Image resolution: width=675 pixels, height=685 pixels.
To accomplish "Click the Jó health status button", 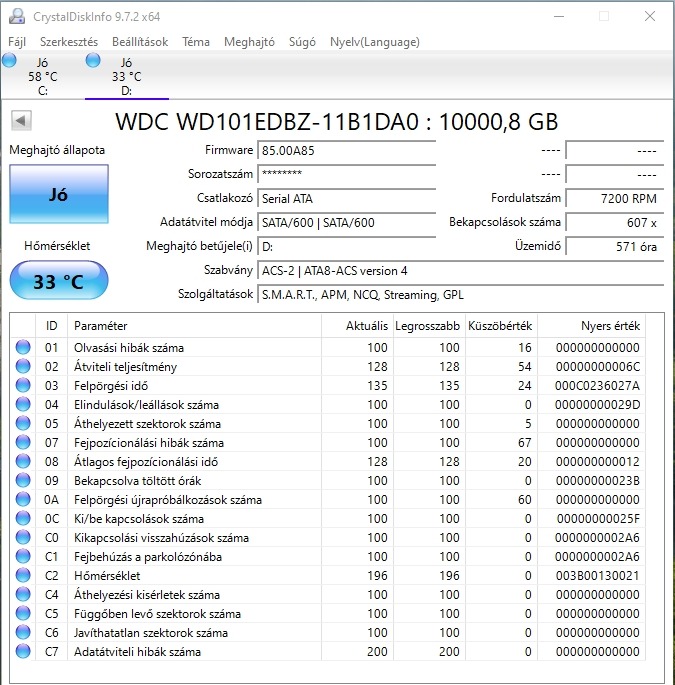I will 59,194.
